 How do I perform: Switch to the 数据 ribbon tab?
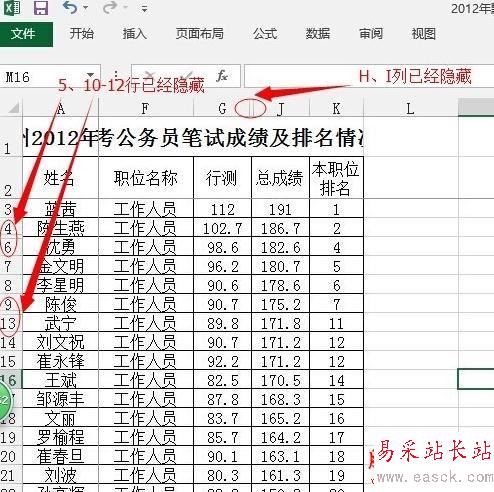pyautogui.click(x=318, y=34)
